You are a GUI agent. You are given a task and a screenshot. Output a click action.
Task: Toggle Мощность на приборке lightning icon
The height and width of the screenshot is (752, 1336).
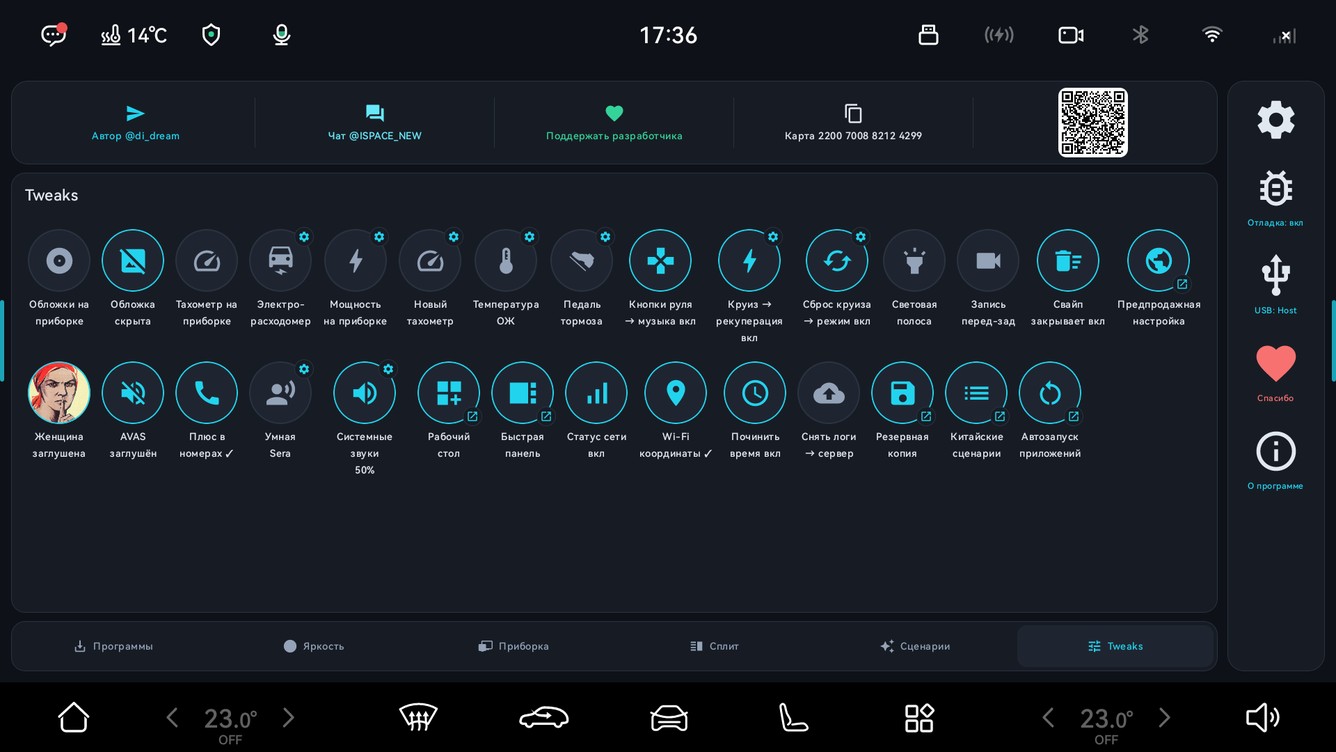355,261
